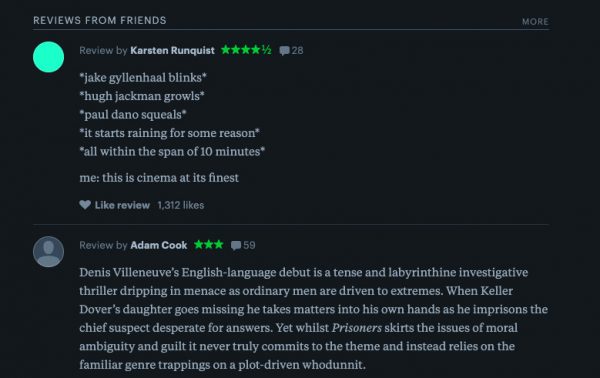
Task: Click Adam Cook's three star rating
Action: (209, 244)
